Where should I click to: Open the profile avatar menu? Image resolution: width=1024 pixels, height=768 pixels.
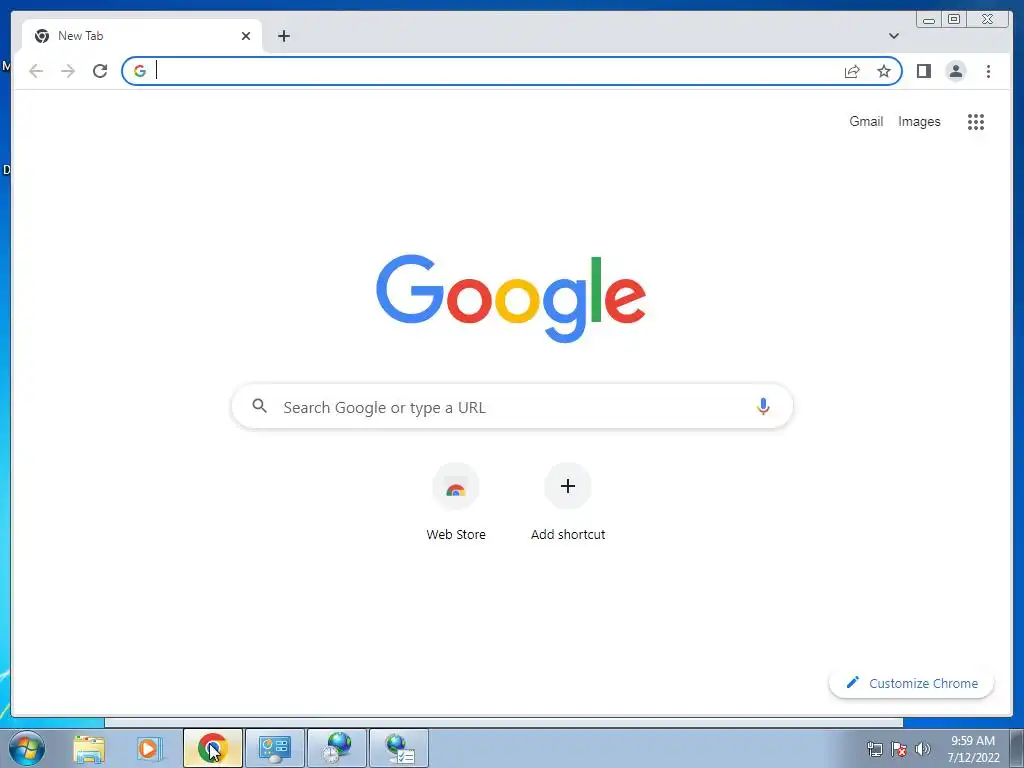[x=955, y=71]
